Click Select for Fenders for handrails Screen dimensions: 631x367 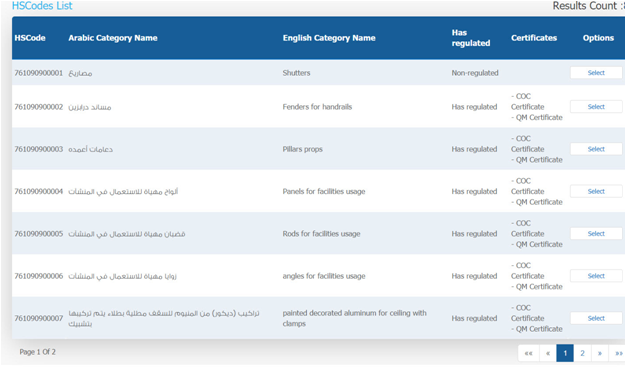596,107
